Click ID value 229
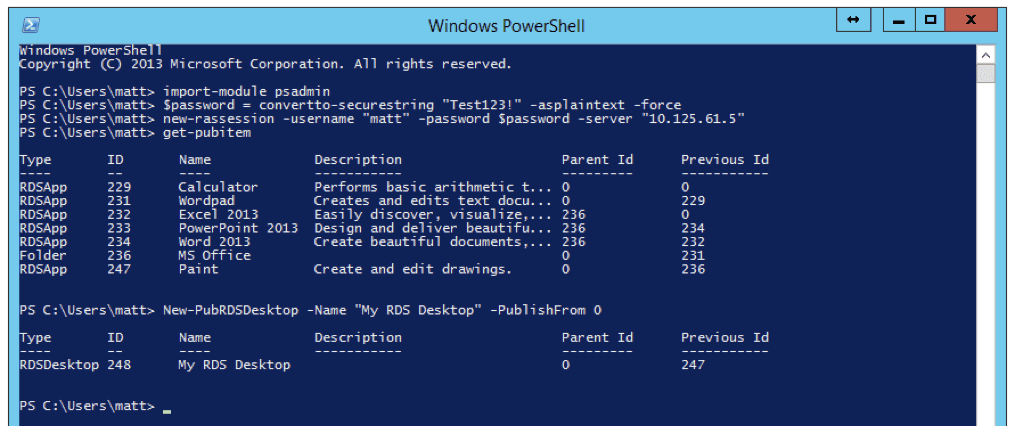The image size is (1015, 426). click(119, 187)
